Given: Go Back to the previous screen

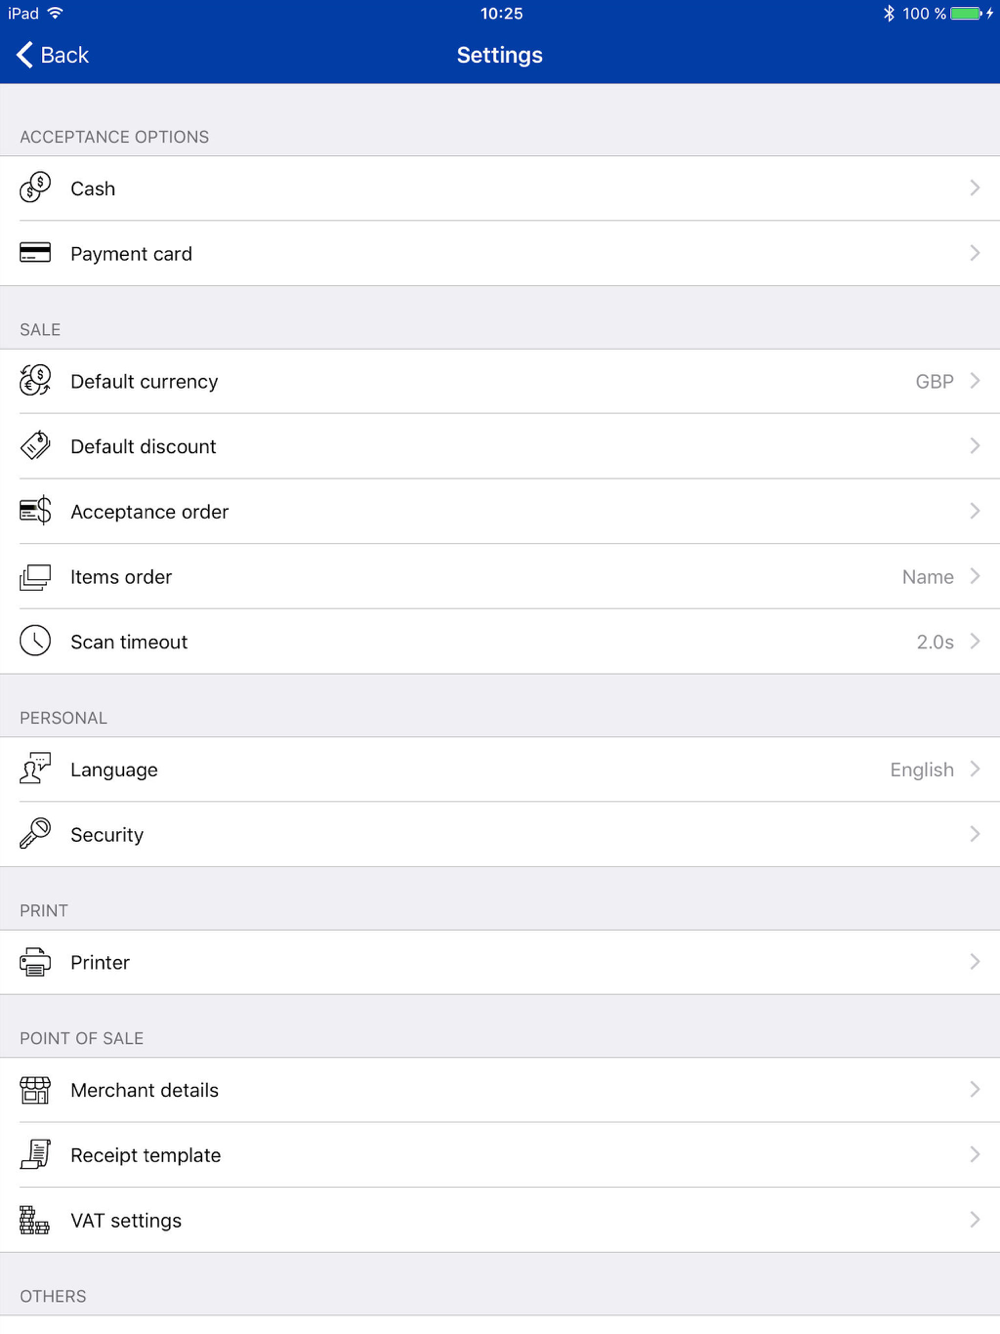Looking at the screenshot, I should point(53,55).
